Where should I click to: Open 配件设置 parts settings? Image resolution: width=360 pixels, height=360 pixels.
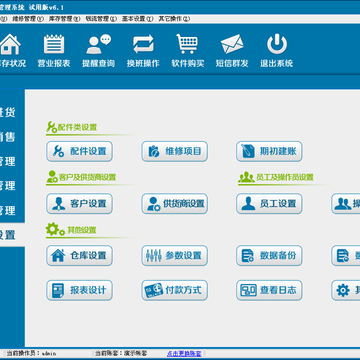79,151
